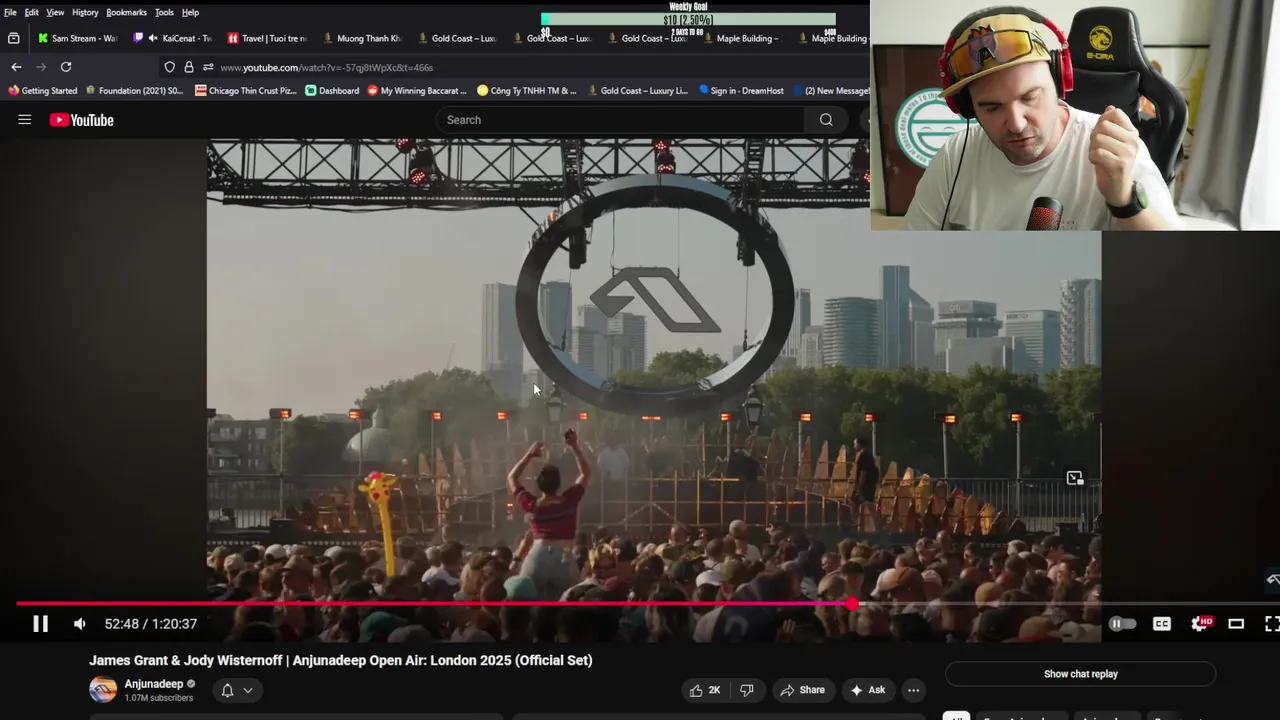This screenshot has height=720, width=1280.
Task: Like the video with thumbs-up
Action: coord(704,690)
